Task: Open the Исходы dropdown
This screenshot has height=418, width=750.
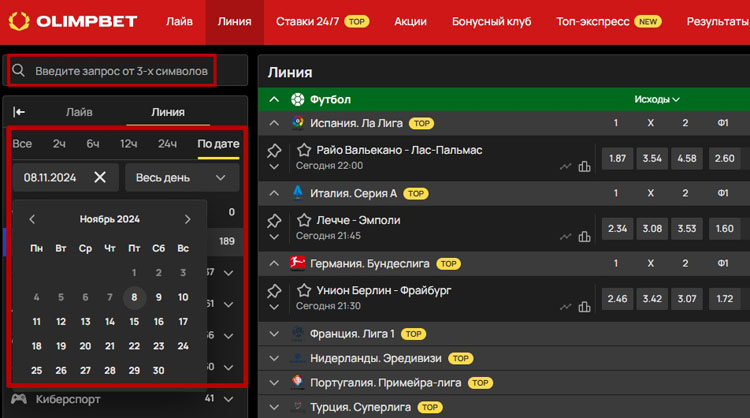Action: click(657, 99)
